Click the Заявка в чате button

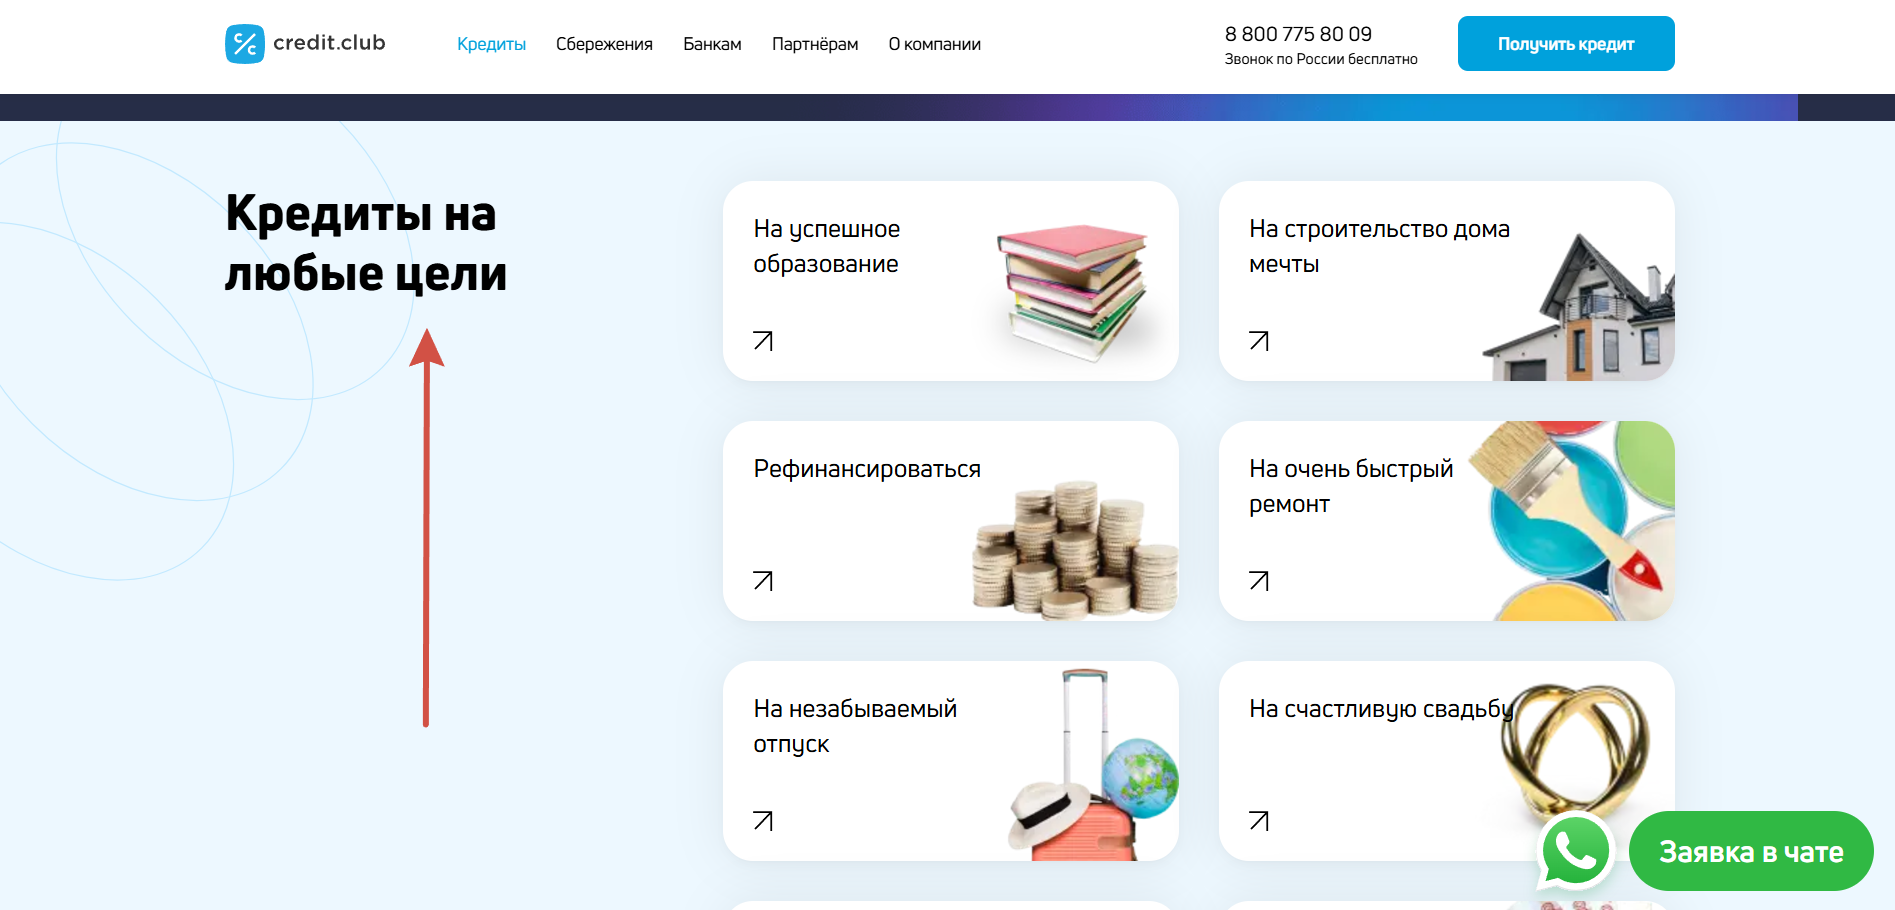click(x=1751, y=851)
